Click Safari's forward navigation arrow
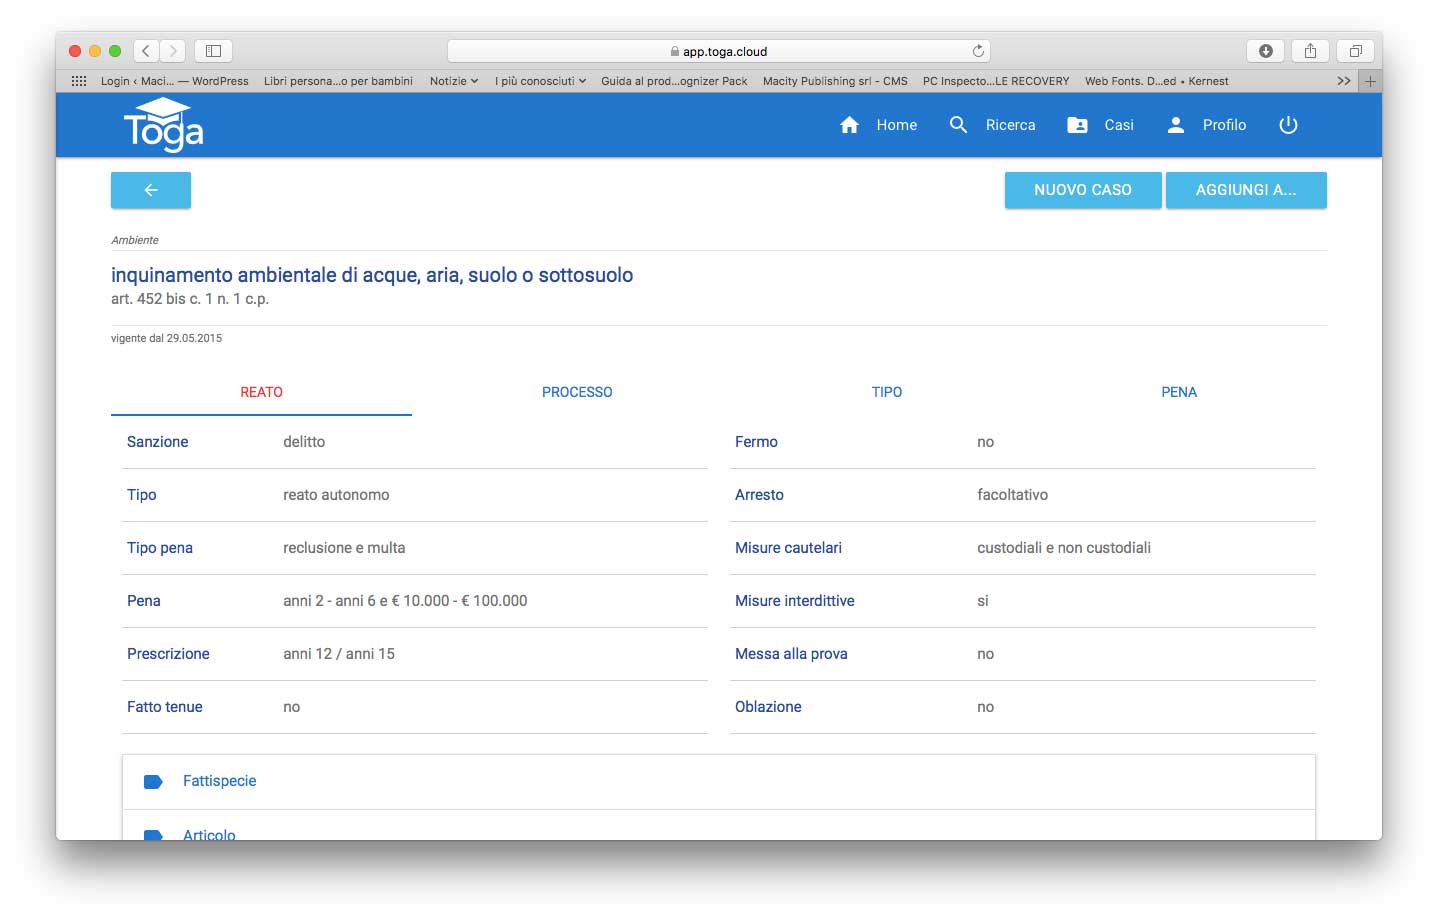Screen dimensions: 1438x920 click(x=172, y=50)
